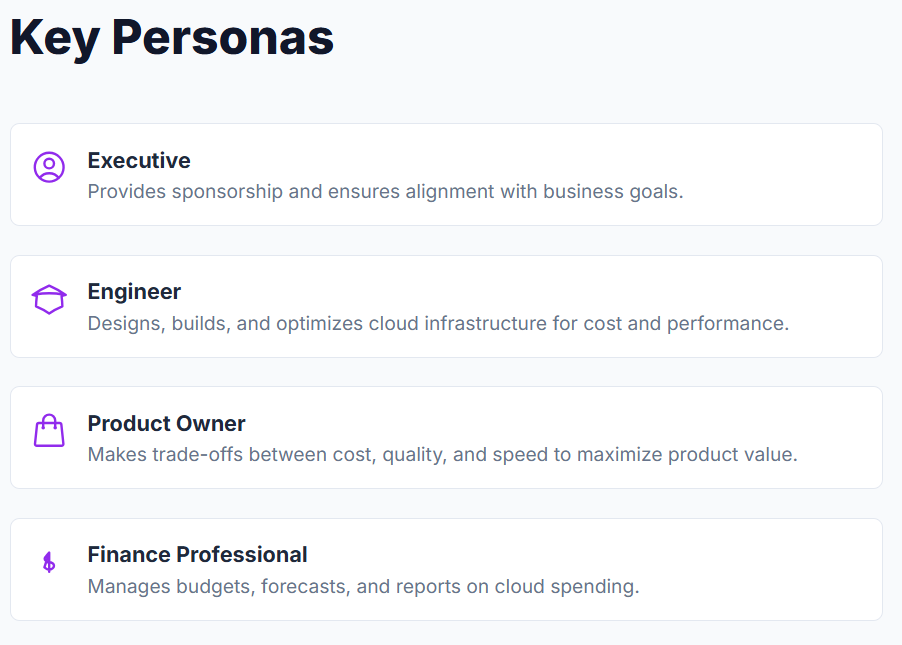
Task: Select the Executive heading text
Action: coord(139,161)
